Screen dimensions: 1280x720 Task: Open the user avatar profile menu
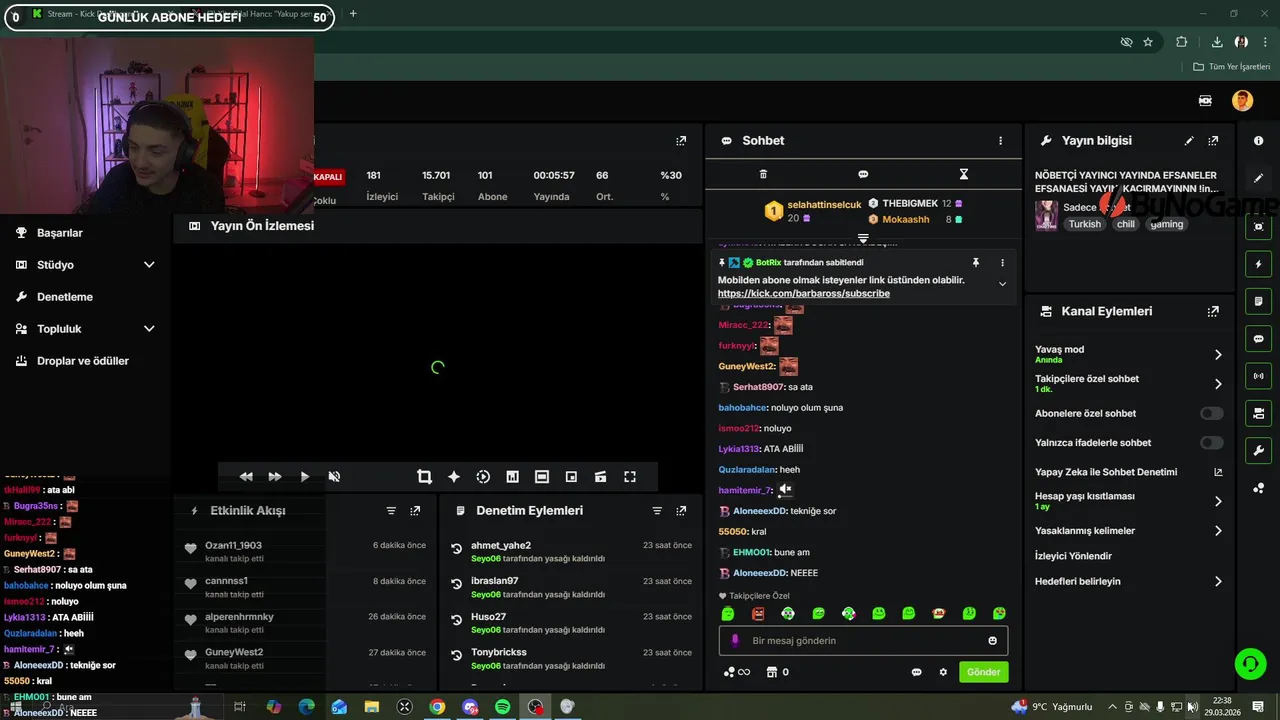(1242, 100)
